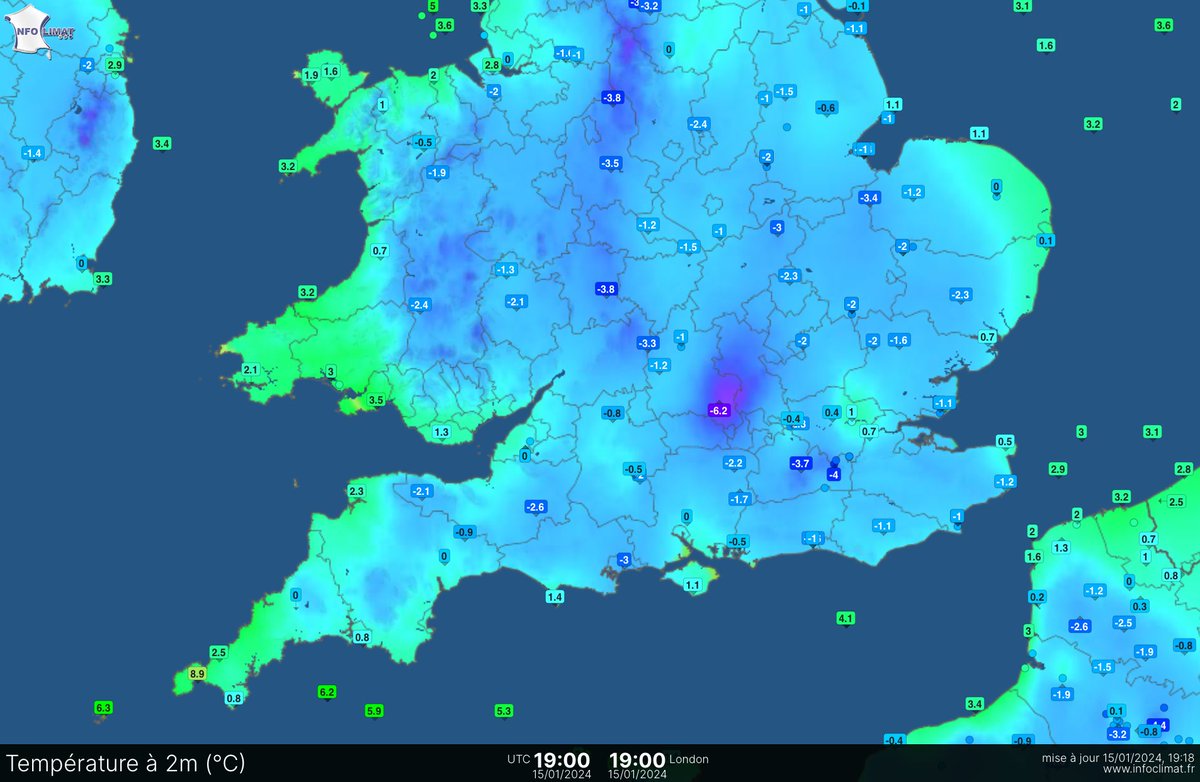Click the -0.5 marker in north Wales
Screen dimensions: 1200x782
(423, 141)
